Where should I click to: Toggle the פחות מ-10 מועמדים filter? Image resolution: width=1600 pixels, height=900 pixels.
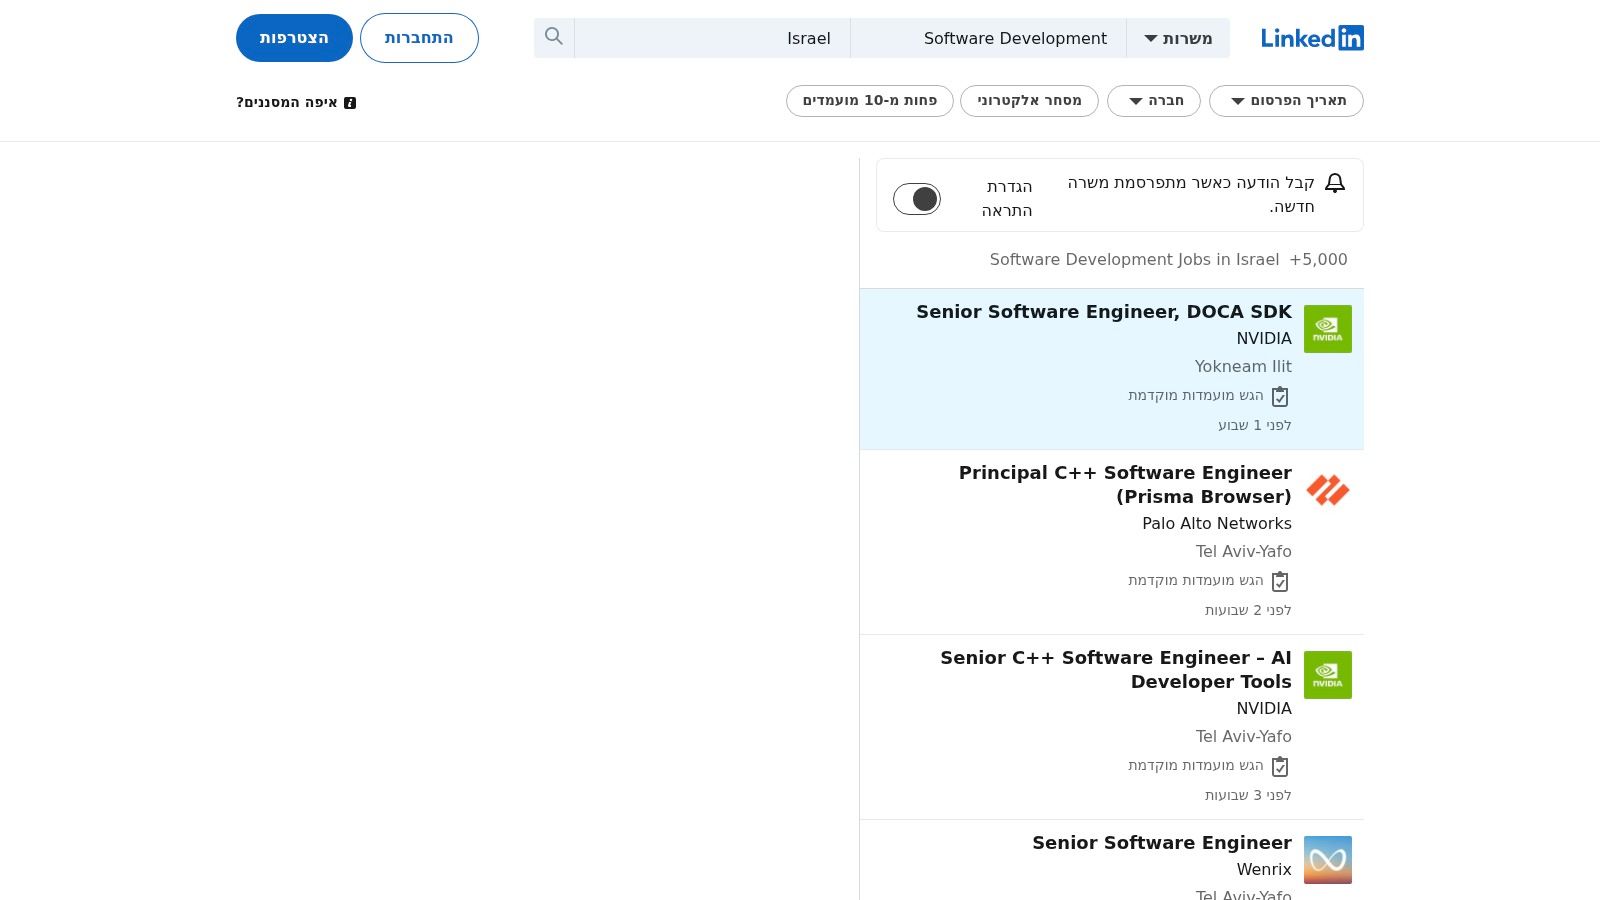pyautogui.click(x=870, y=101)
